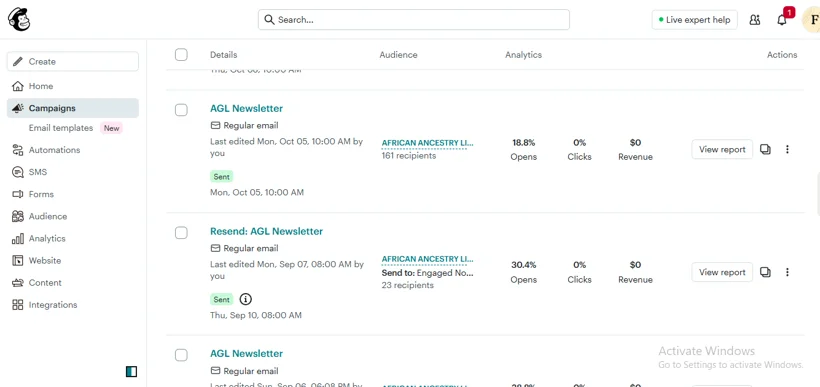The height and width of the screenshot is (387, 820).
Task: Open more actions for Oct 05 AGL Newsletter
Action: [x=787, y=150]
